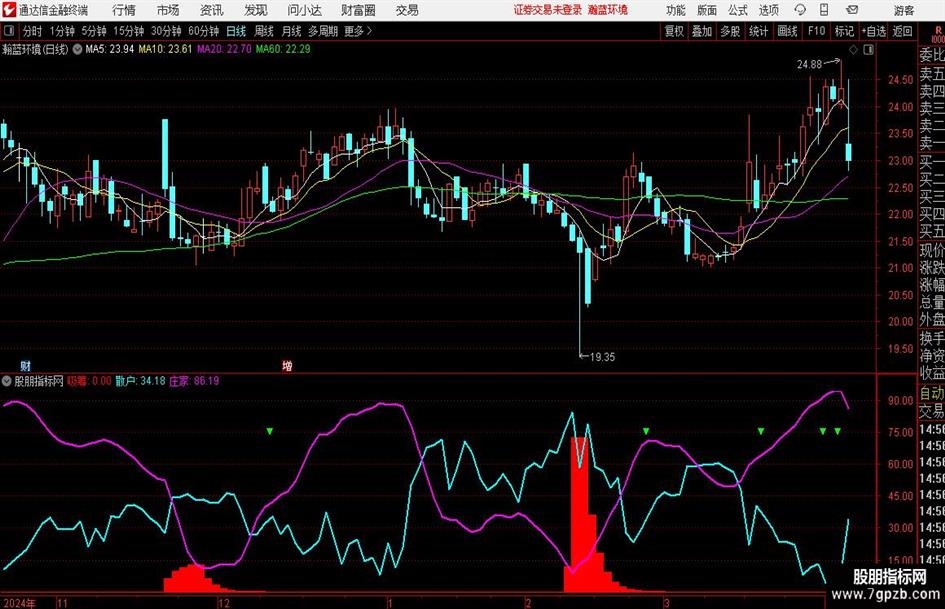Switch to the 30分钟 period tab
This screenshot has width=945, height=609.
pyautogui.click(x=166, y=31)
